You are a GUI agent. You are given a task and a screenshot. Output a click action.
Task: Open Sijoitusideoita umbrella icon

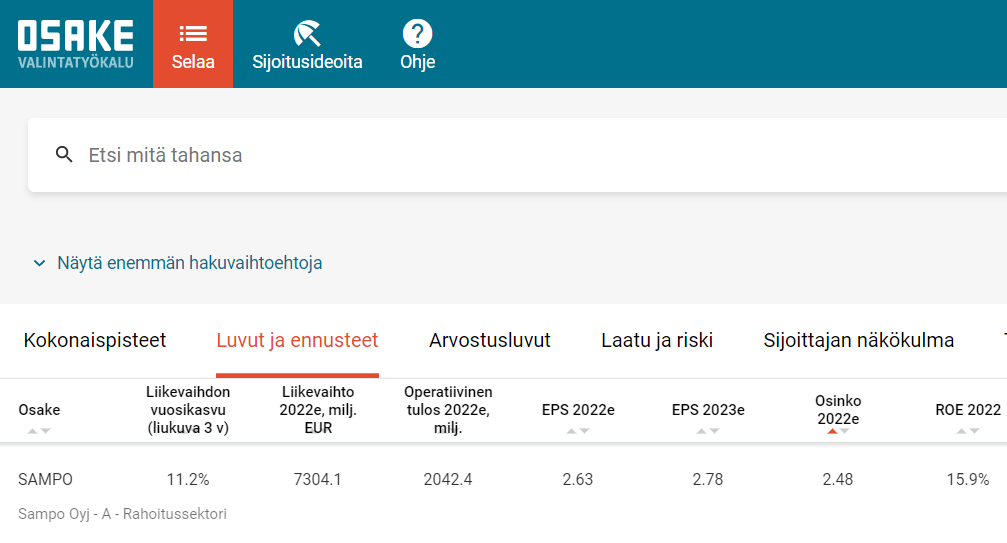(307, 33)
